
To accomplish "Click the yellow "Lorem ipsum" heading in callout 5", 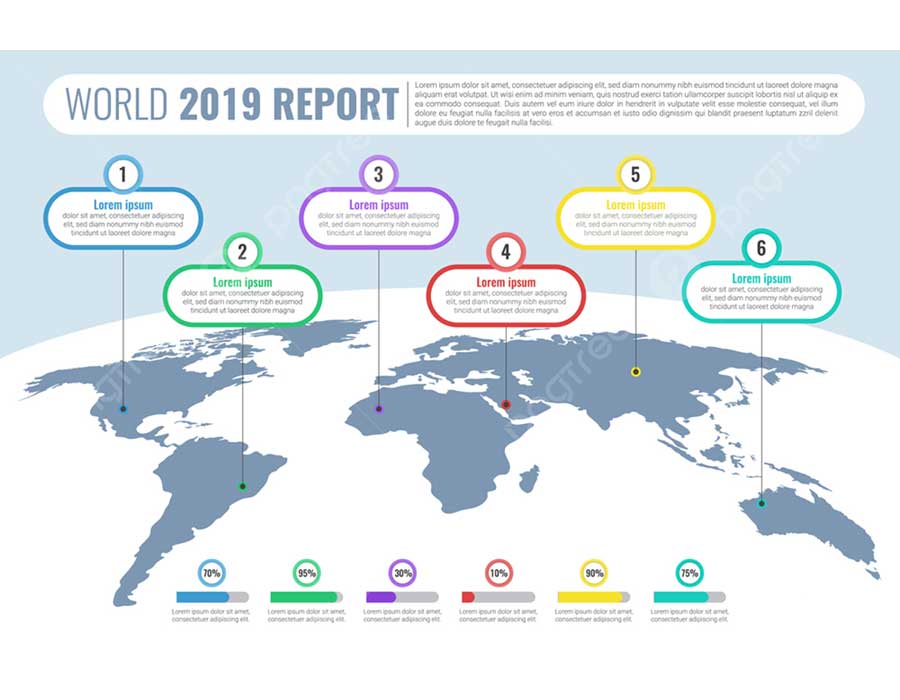I will pos(635,205).
